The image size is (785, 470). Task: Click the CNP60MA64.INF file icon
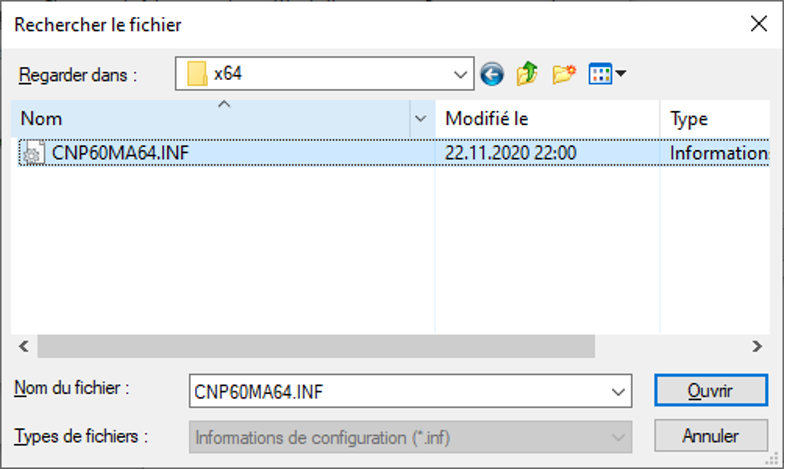32,153
